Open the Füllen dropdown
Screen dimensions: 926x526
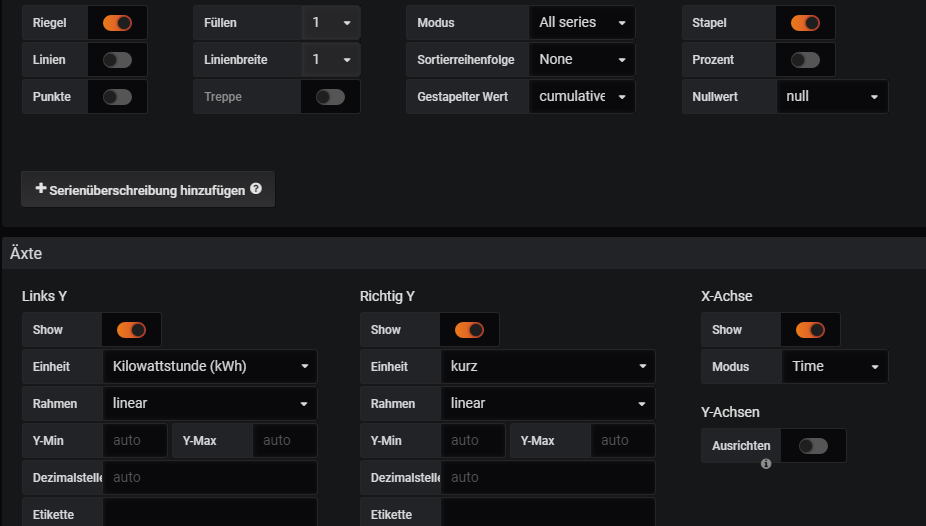click(331, 23)
